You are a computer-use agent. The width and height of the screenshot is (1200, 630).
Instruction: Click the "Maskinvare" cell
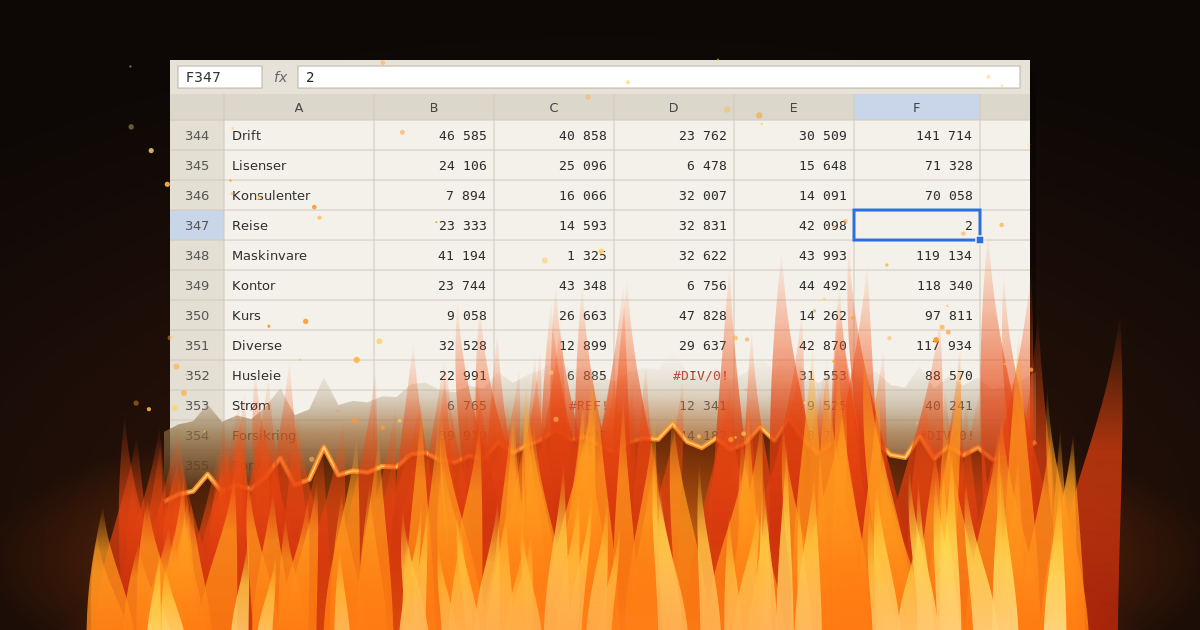(x=299, y=256)
